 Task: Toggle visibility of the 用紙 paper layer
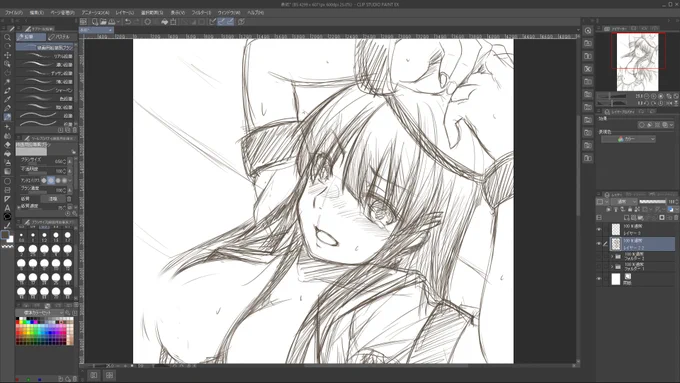coord(599,279)
